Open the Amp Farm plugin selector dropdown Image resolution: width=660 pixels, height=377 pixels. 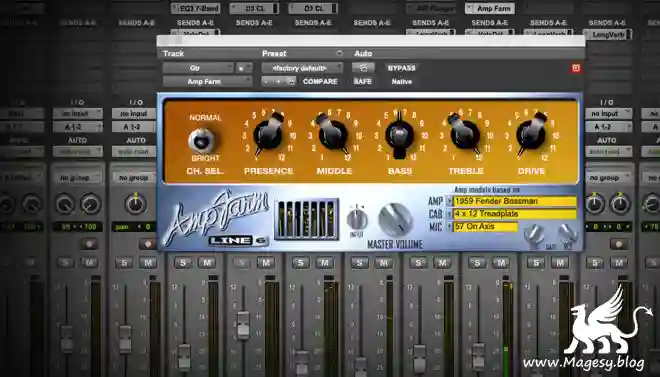(207, 81)
